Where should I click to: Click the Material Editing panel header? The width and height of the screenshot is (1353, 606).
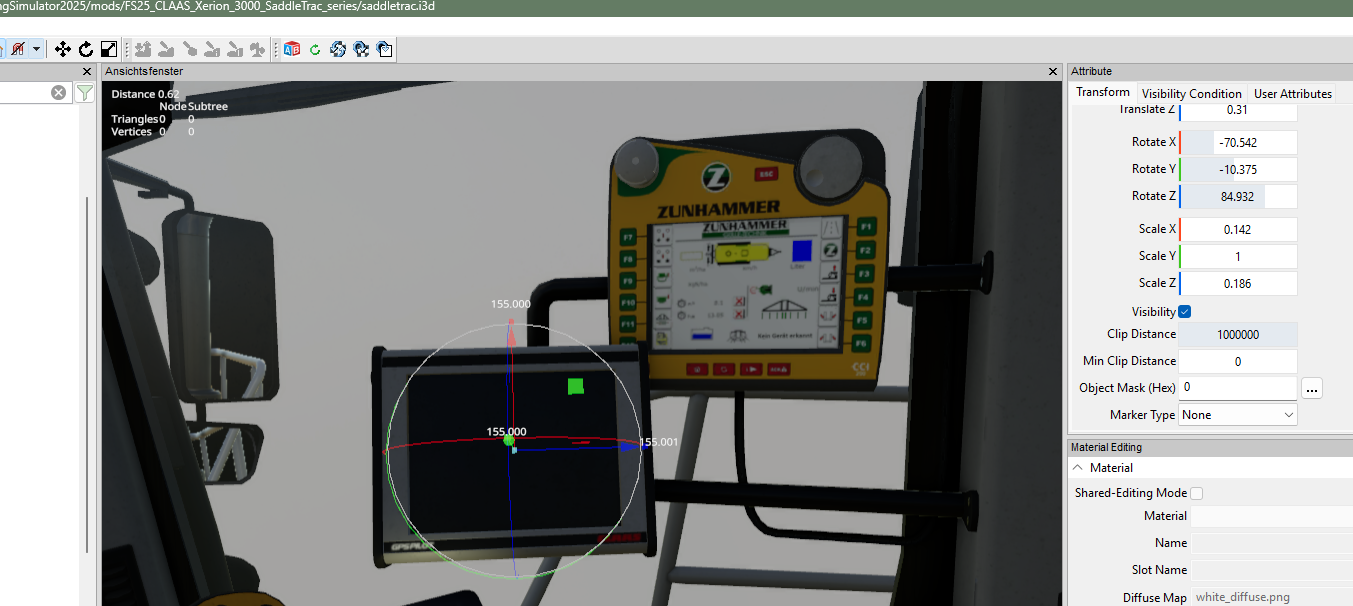point(1210,447)
